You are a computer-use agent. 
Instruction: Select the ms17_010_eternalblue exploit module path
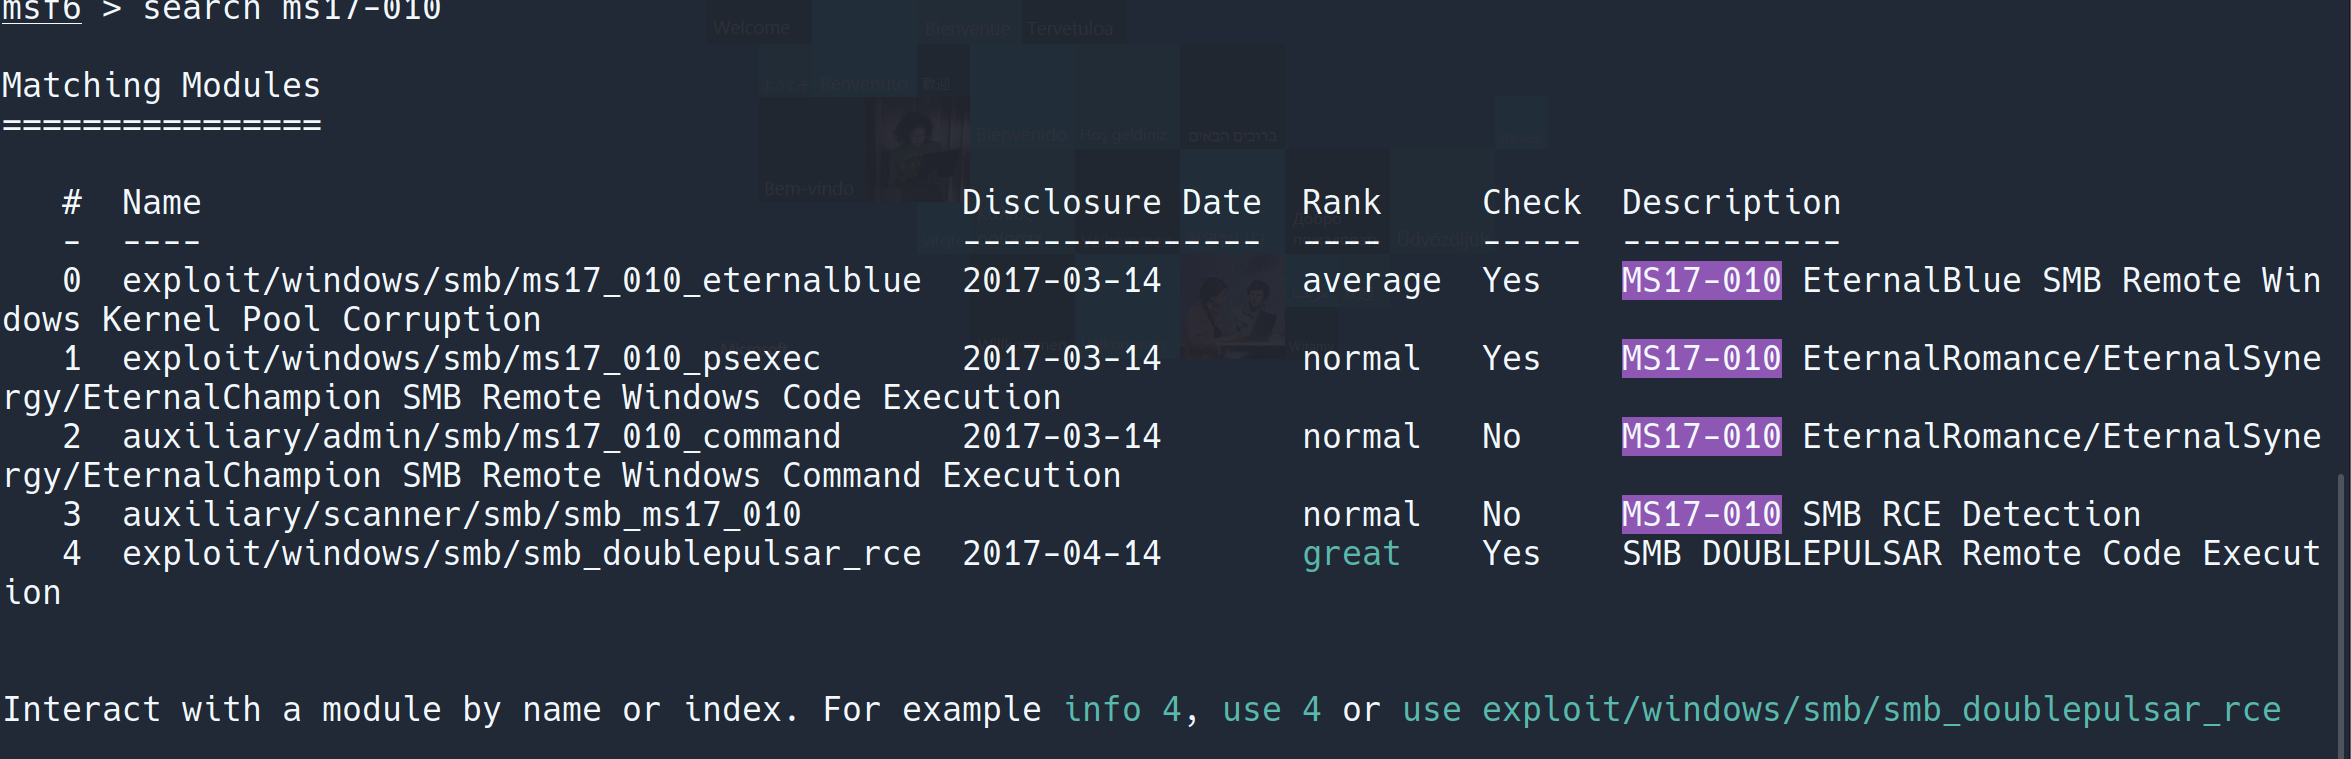click(x=521, y=281)
